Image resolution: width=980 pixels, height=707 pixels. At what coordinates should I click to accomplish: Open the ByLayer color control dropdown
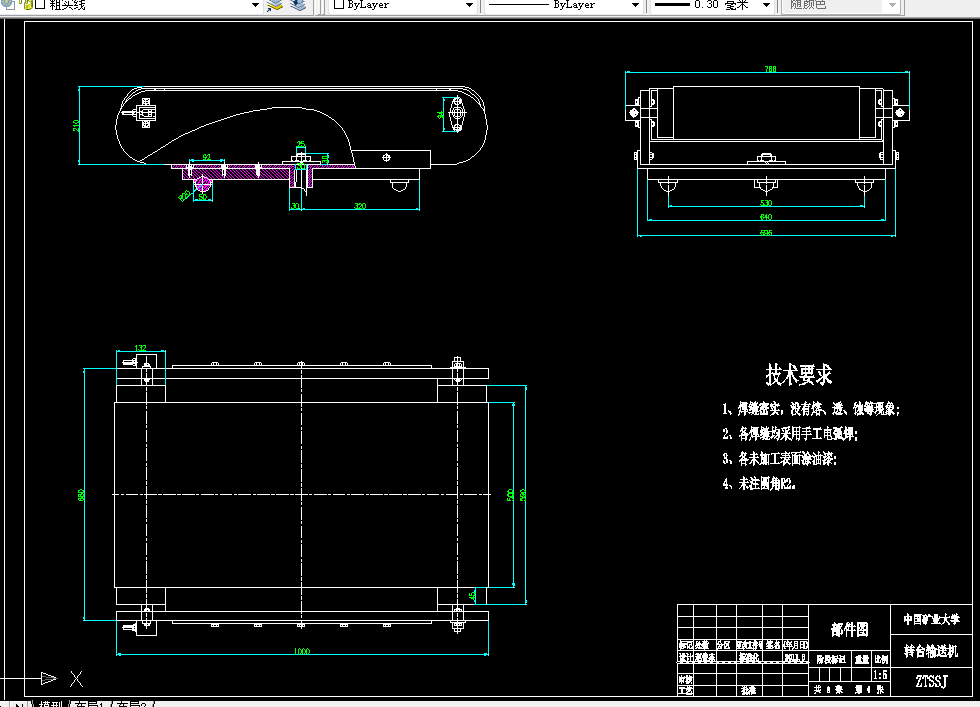469,5
